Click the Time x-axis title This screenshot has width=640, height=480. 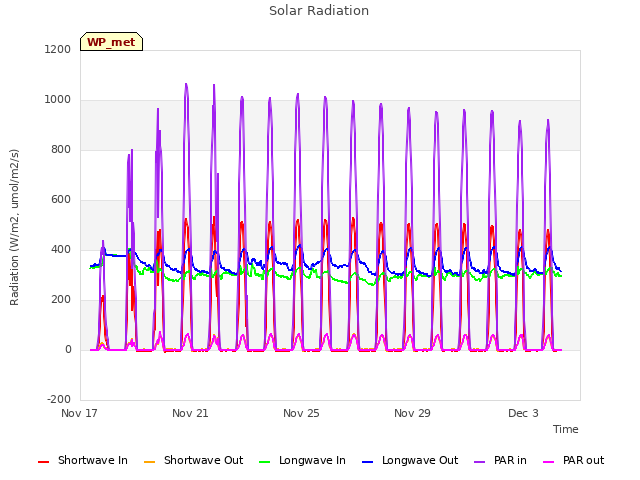(566, 429)
